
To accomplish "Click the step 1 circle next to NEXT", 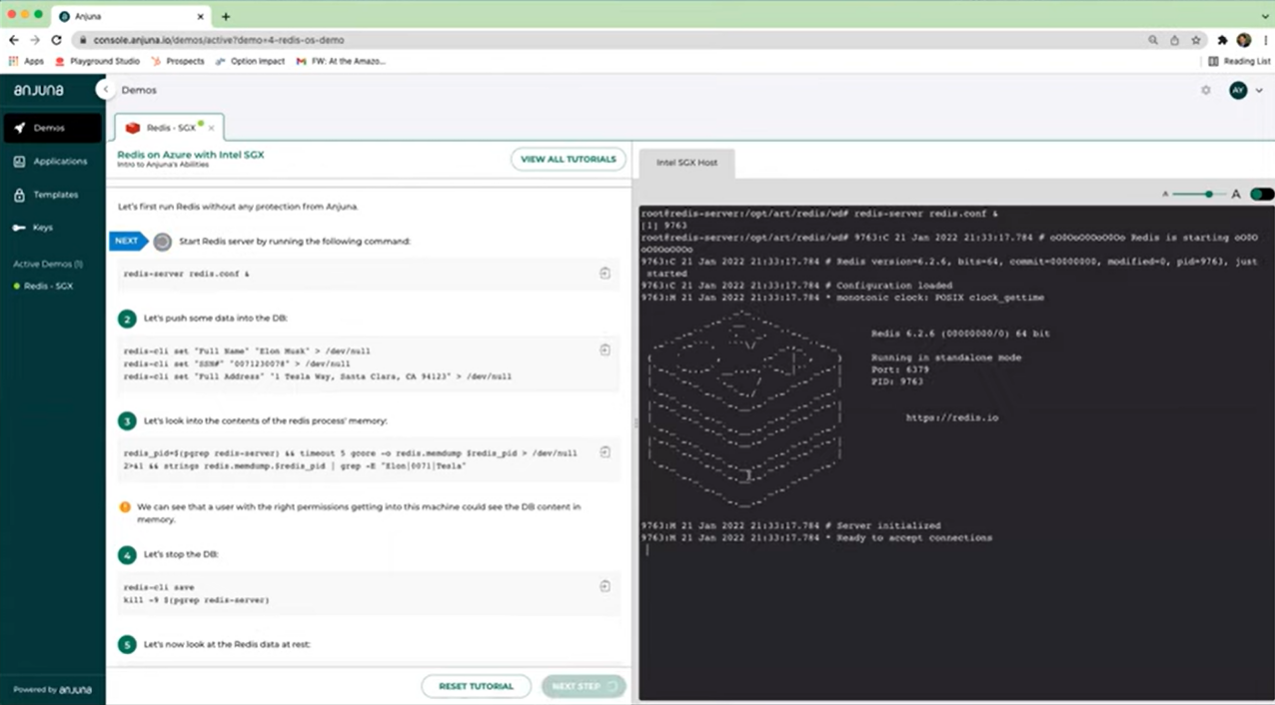I will [x=162, y=241].
